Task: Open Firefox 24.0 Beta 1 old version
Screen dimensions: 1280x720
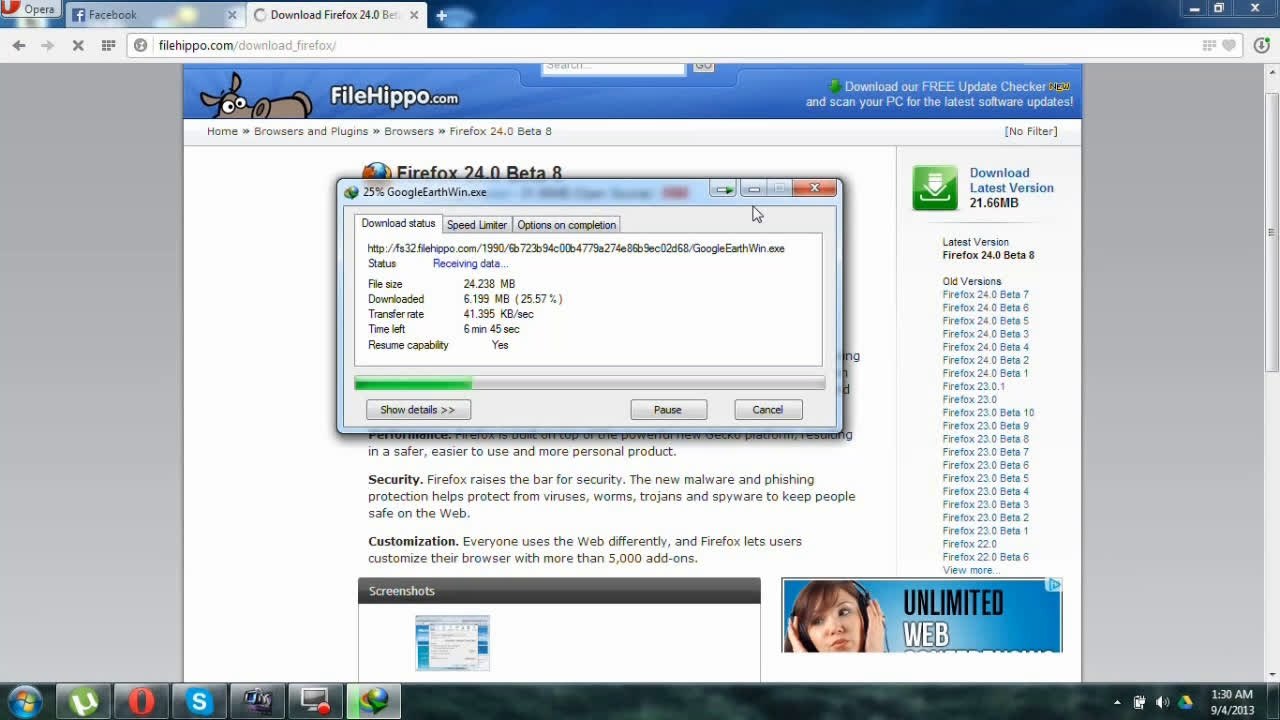Action: (x=985, y=373)
